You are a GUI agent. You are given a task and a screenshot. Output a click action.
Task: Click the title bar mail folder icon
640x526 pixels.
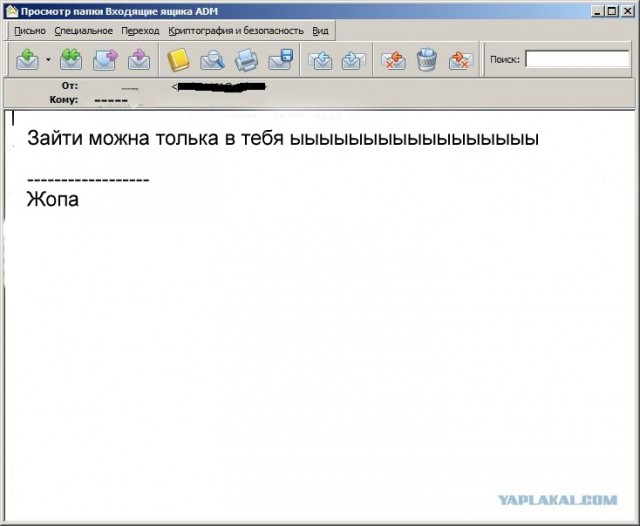click(12, 11)
